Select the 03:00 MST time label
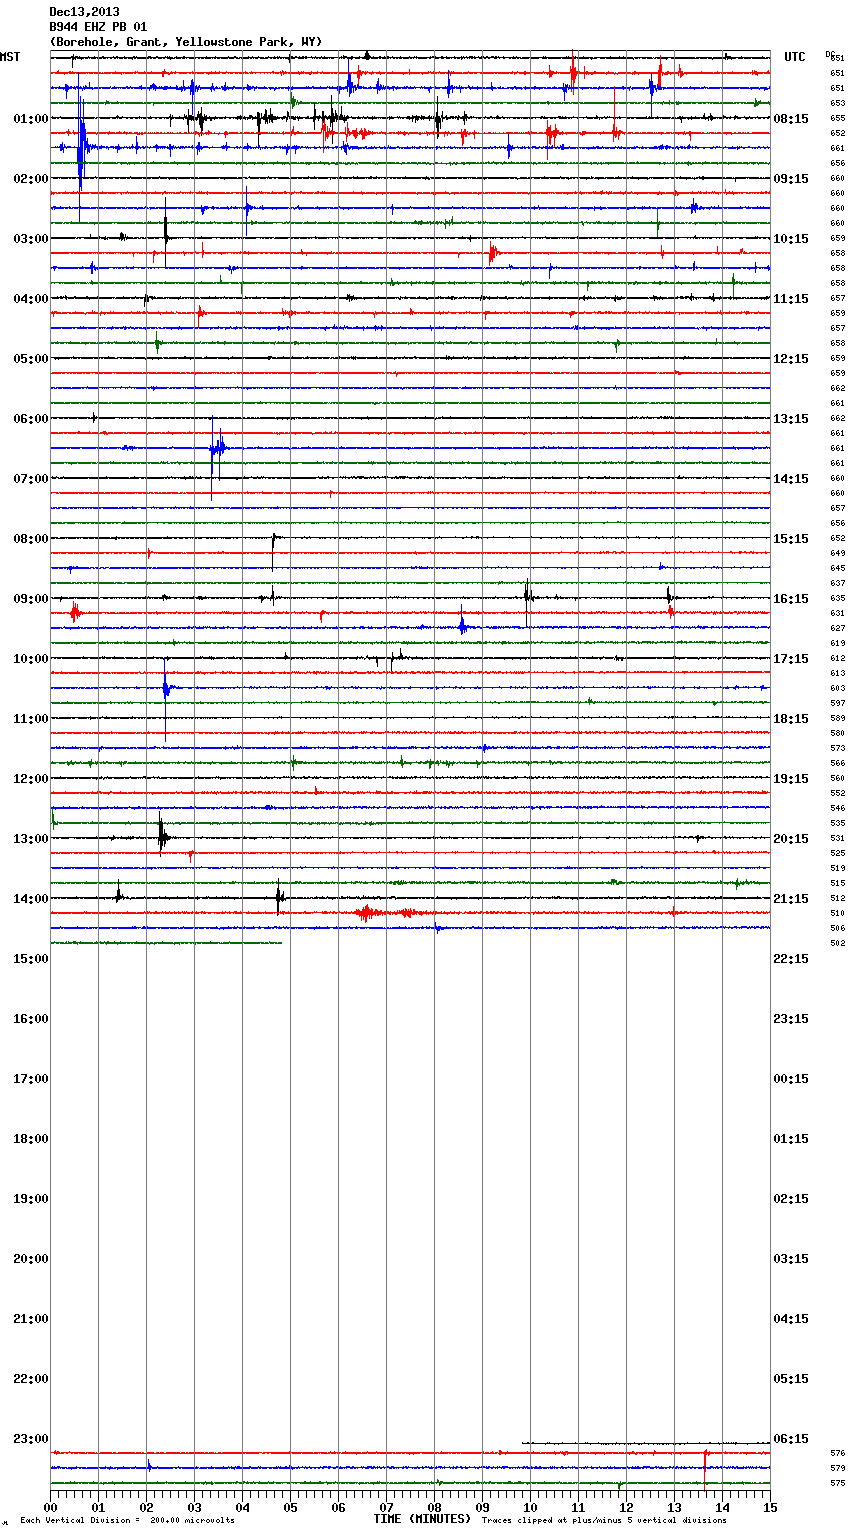 click(30, 239)
